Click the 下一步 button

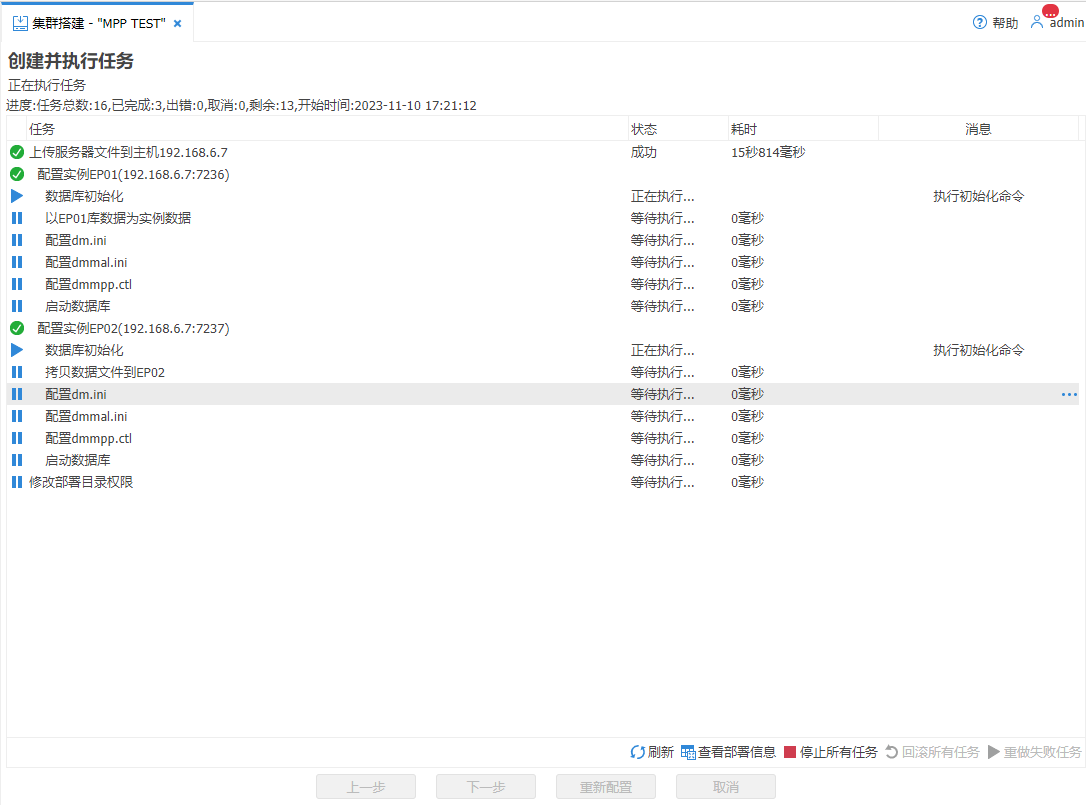click(x=485, y=786)
